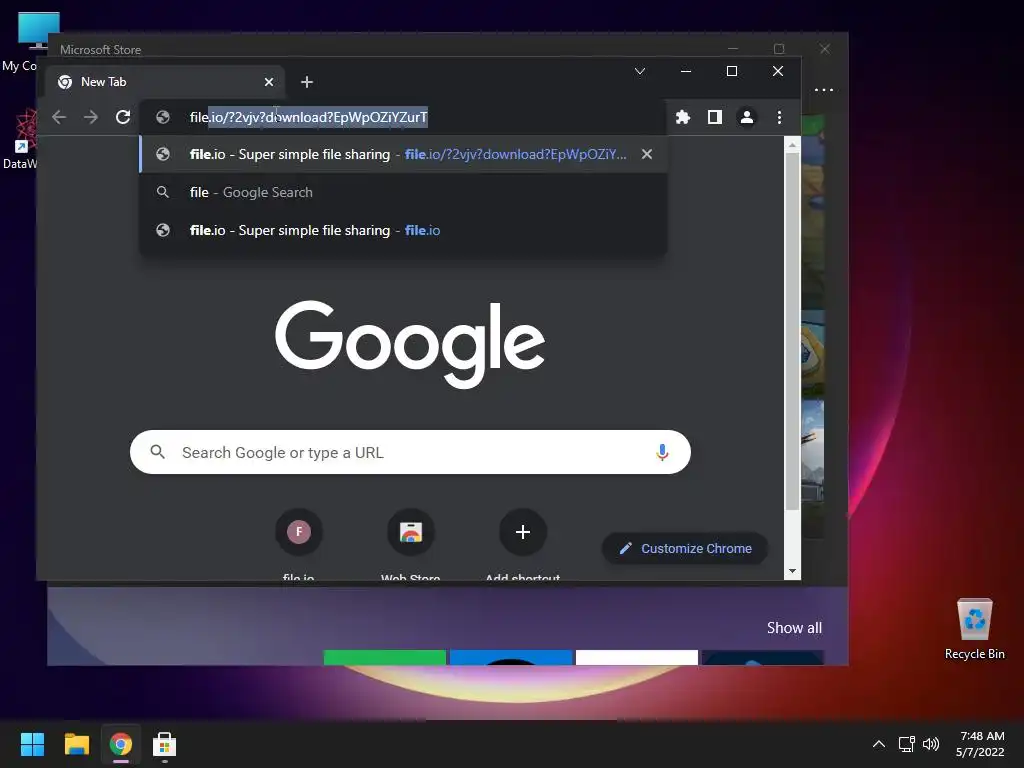Open the Web Store shortcut tile

411,532
